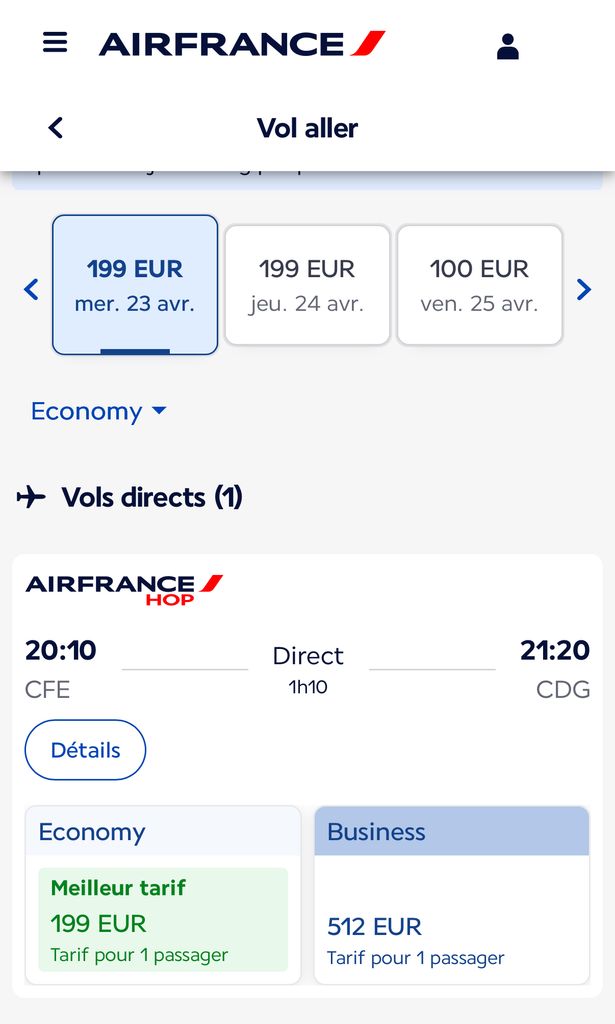This screenshot has width=615, height=1024.
Task: Show later dates with the right arrow
Action: (x=584, y=290)
